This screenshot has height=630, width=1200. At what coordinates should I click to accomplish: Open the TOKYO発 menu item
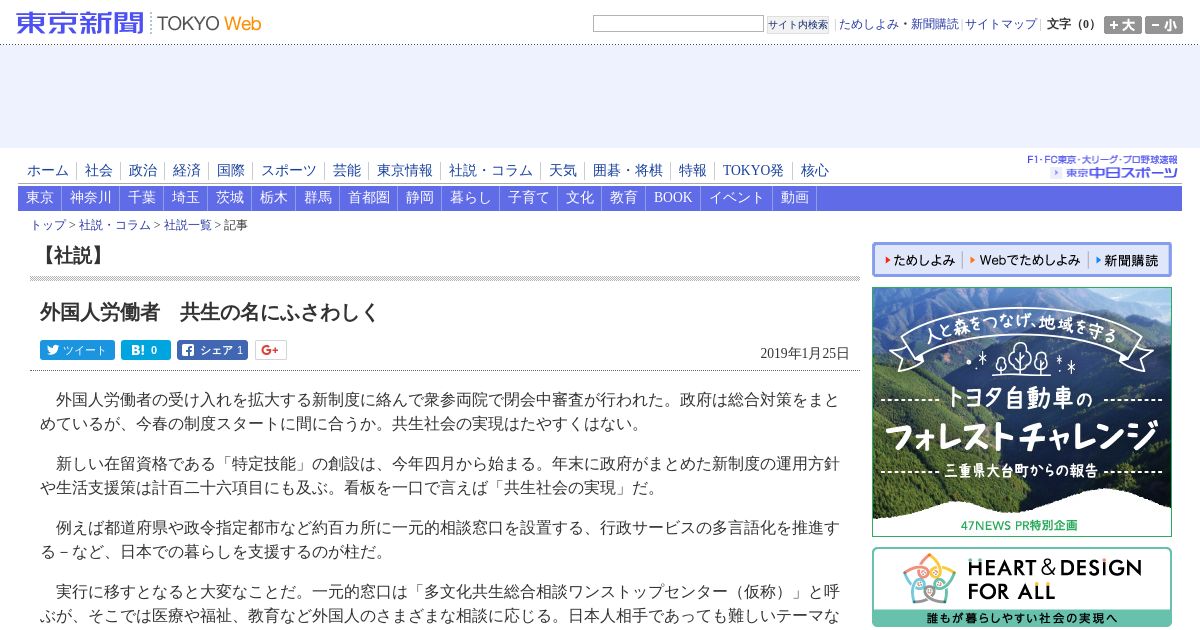(x=753, y=171)
